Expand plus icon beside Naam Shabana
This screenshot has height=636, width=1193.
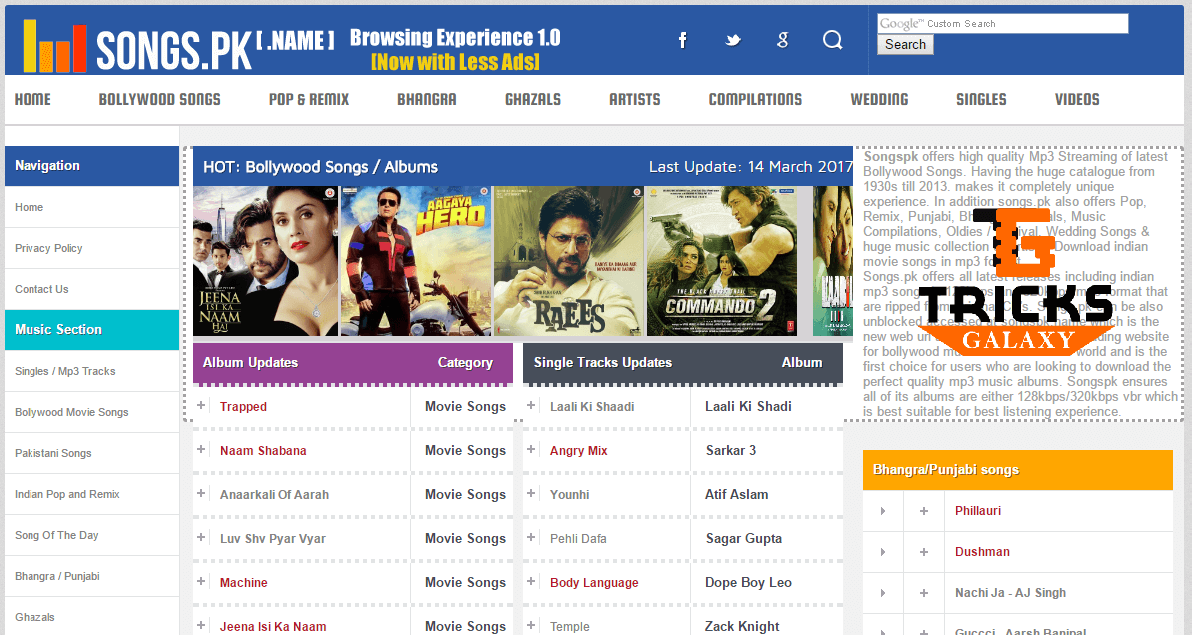[x=201, y=450]
